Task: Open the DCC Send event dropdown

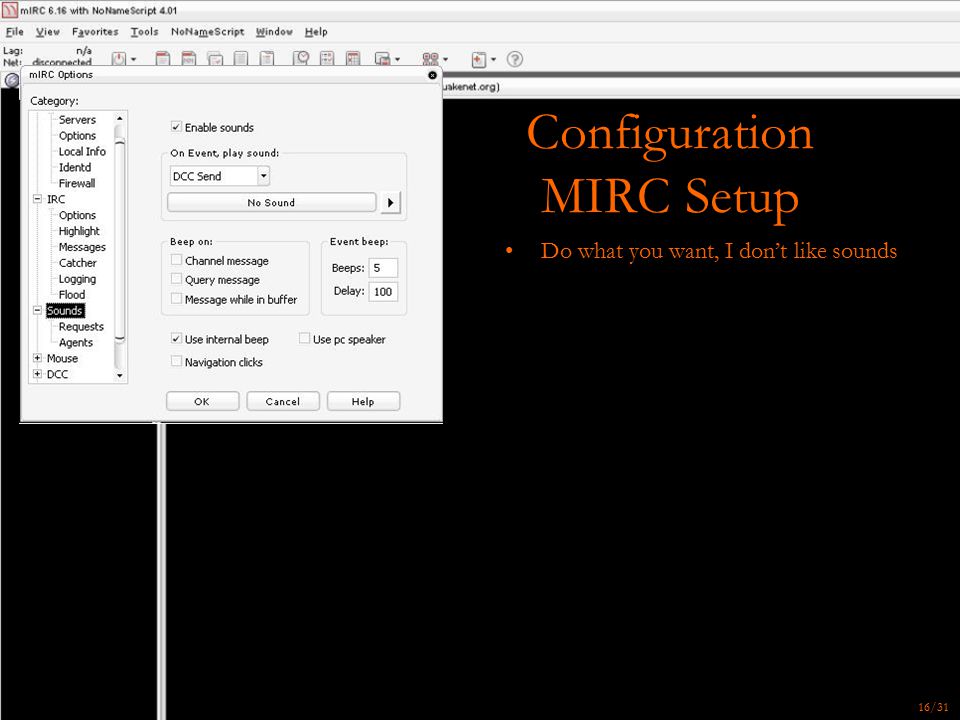Action: coord(263,176)
